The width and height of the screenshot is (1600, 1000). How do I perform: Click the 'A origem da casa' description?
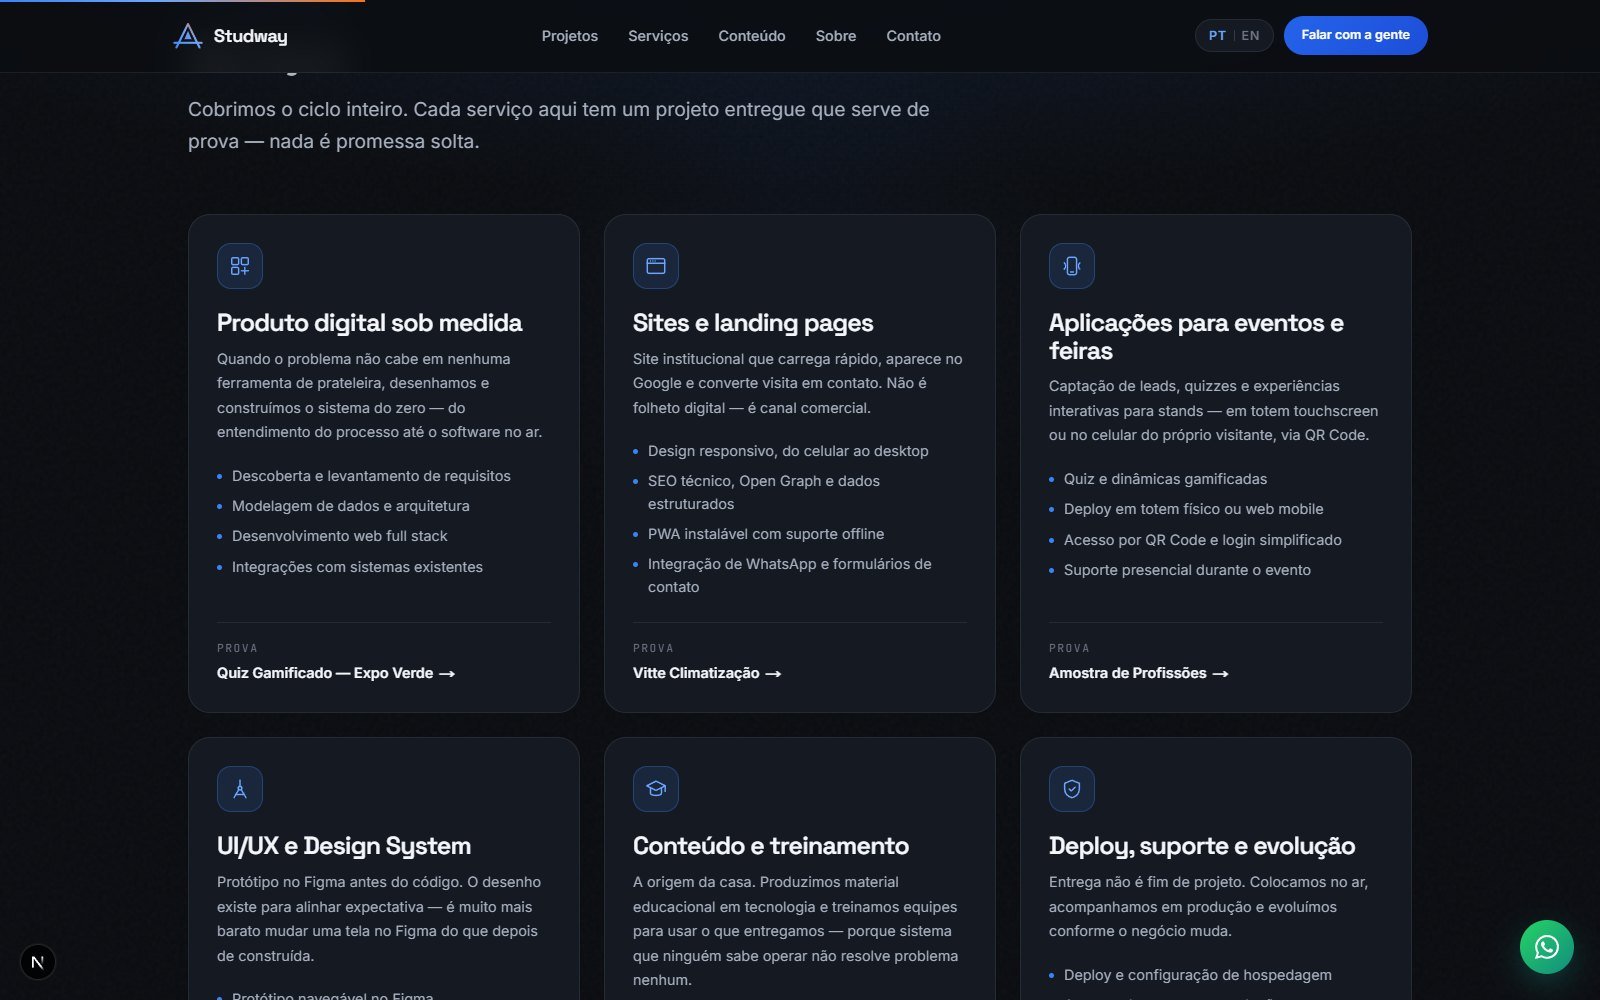pos(795,931)
